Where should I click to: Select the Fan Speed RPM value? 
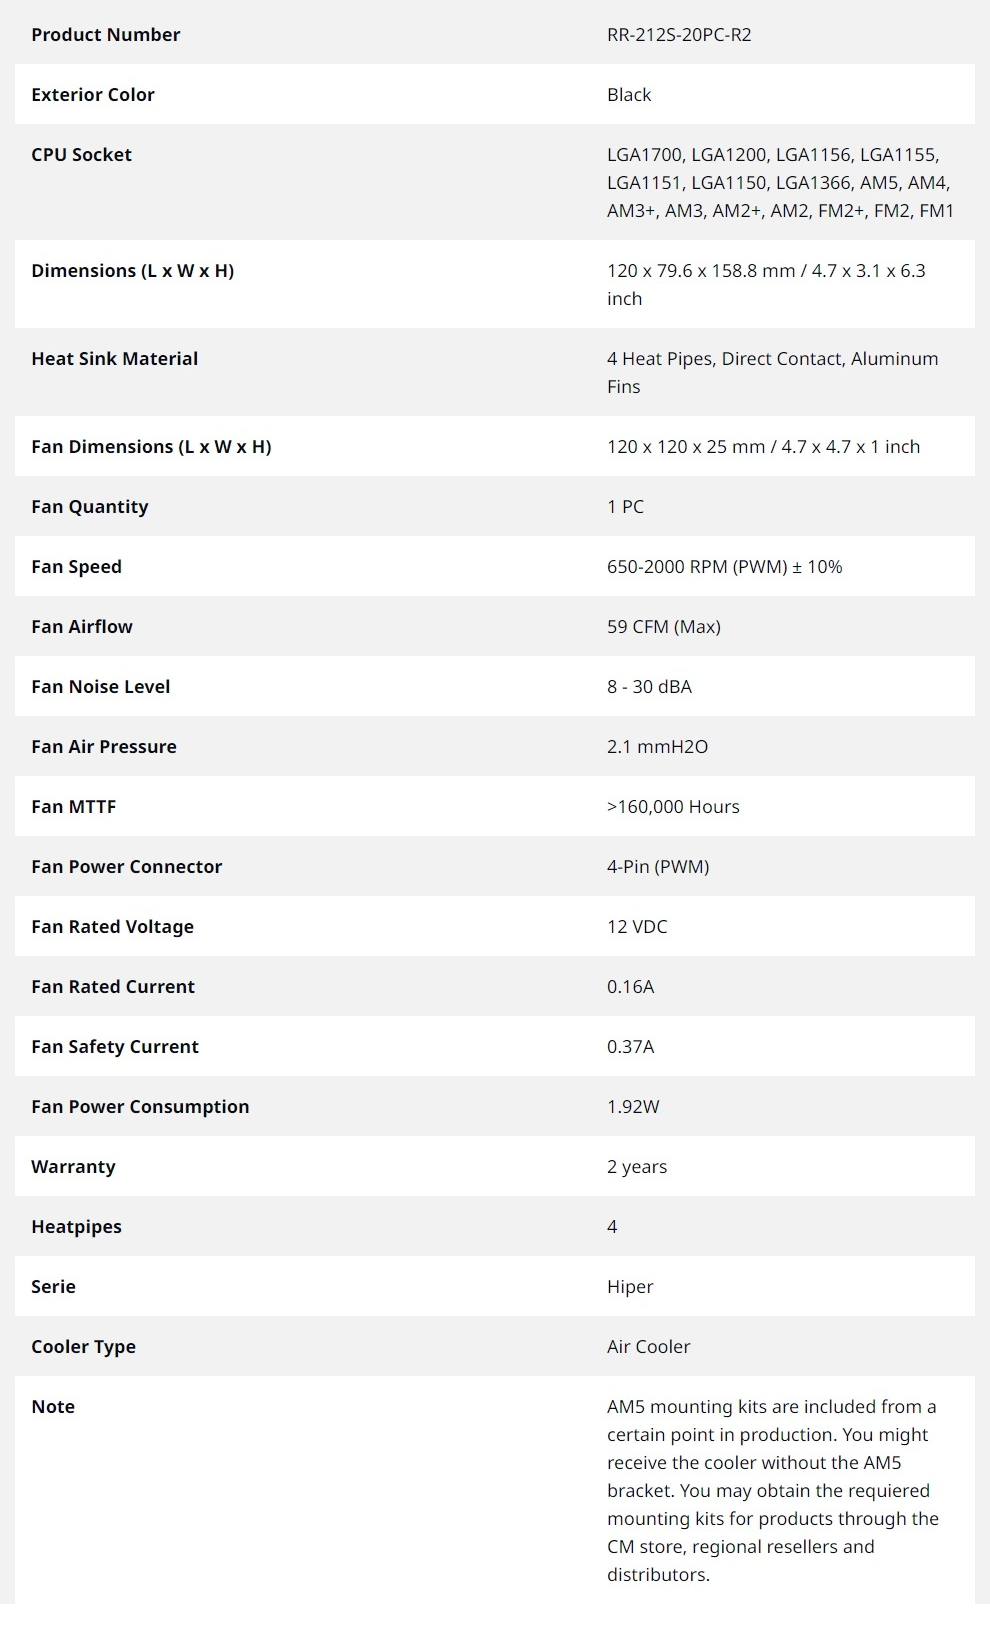point(724,567)
